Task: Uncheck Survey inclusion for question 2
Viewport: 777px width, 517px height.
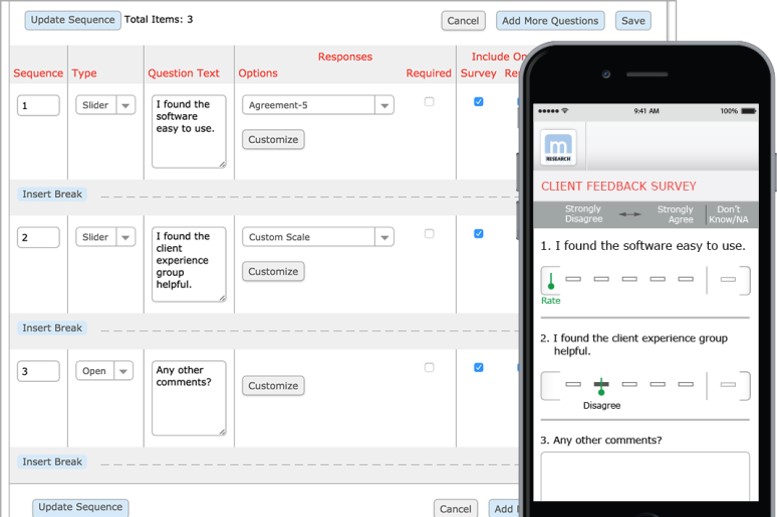Action: click(478, 234)
